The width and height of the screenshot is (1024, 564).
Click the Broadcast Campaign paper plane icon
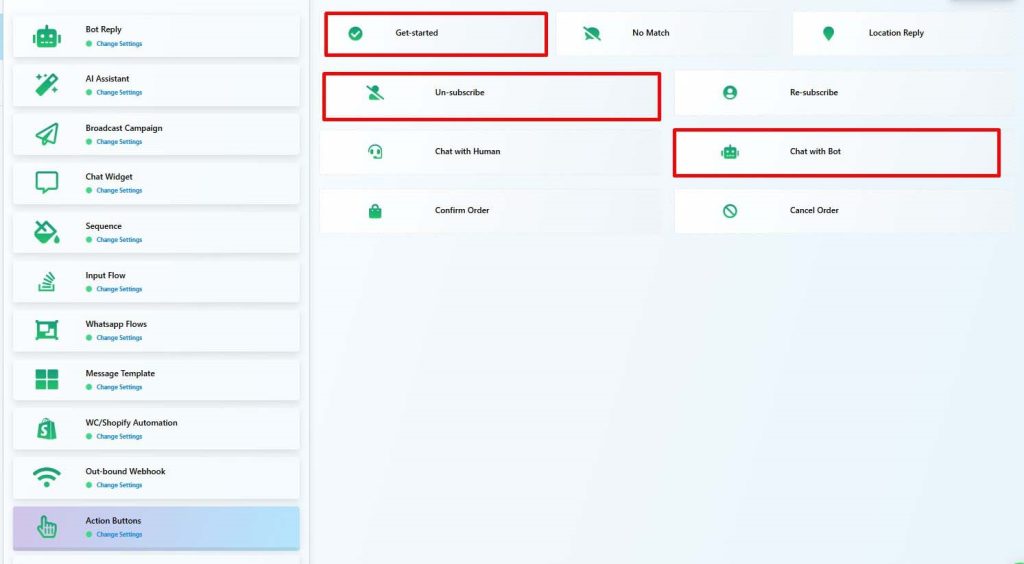pos(46,134)
